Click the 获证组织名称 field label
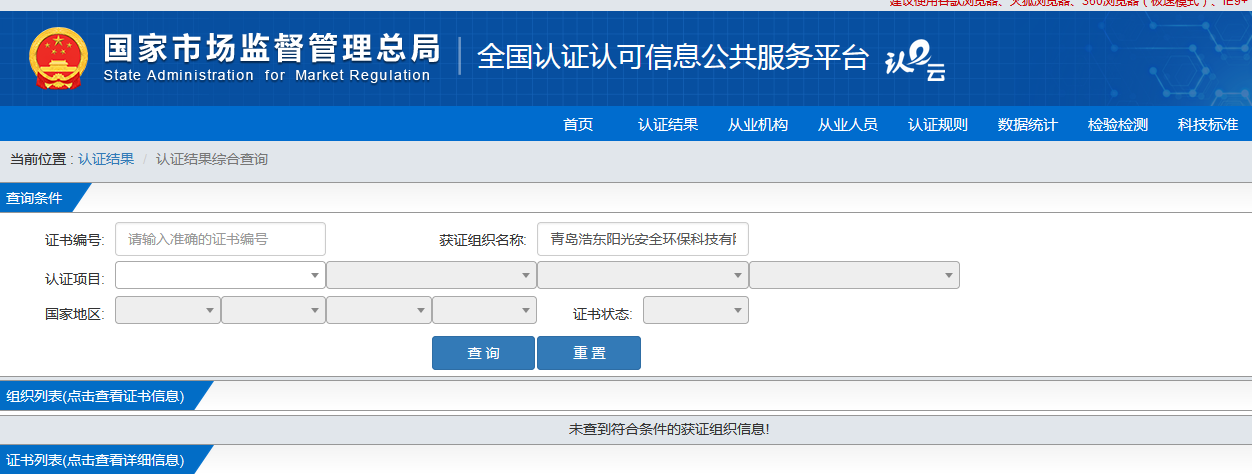 click(x=483, y=241)
